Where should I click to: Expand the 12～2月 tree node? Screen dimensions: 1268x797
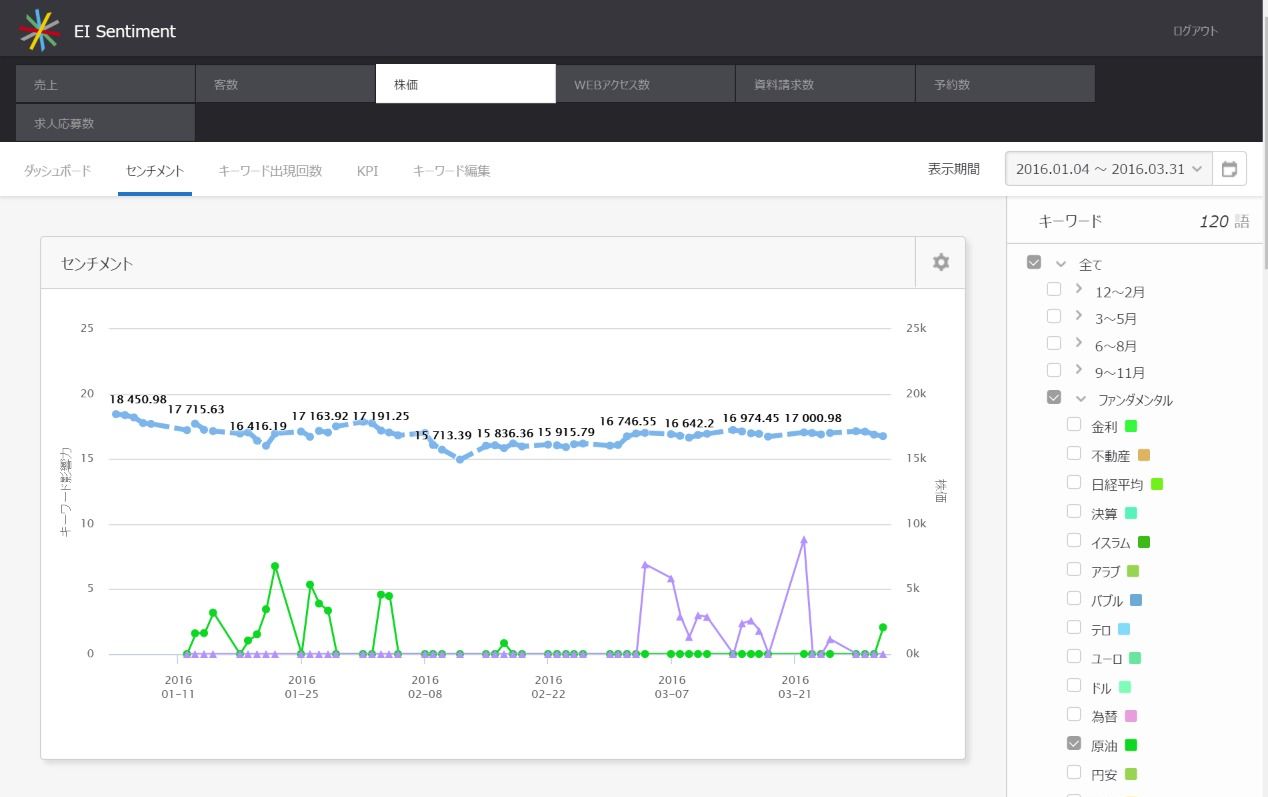(1079, 288)
